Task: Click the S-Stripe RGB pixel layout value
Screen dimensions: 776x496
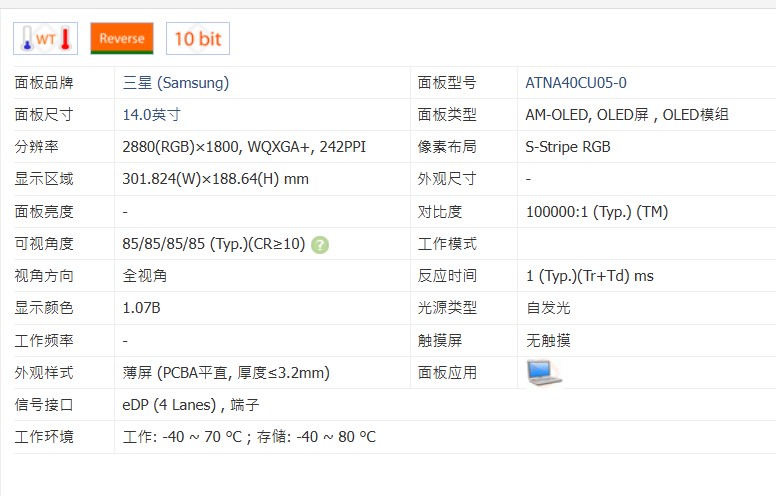Action: [x=567, y=147]
